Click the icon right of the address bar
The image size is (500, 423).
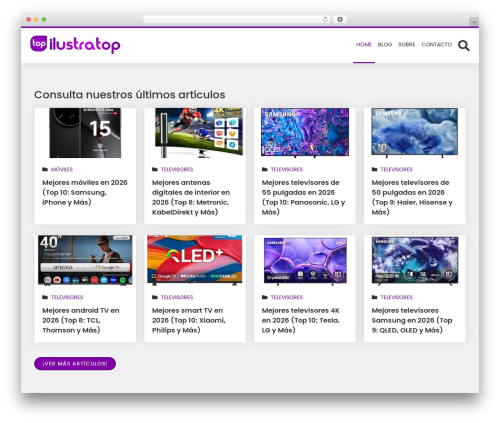340,19
